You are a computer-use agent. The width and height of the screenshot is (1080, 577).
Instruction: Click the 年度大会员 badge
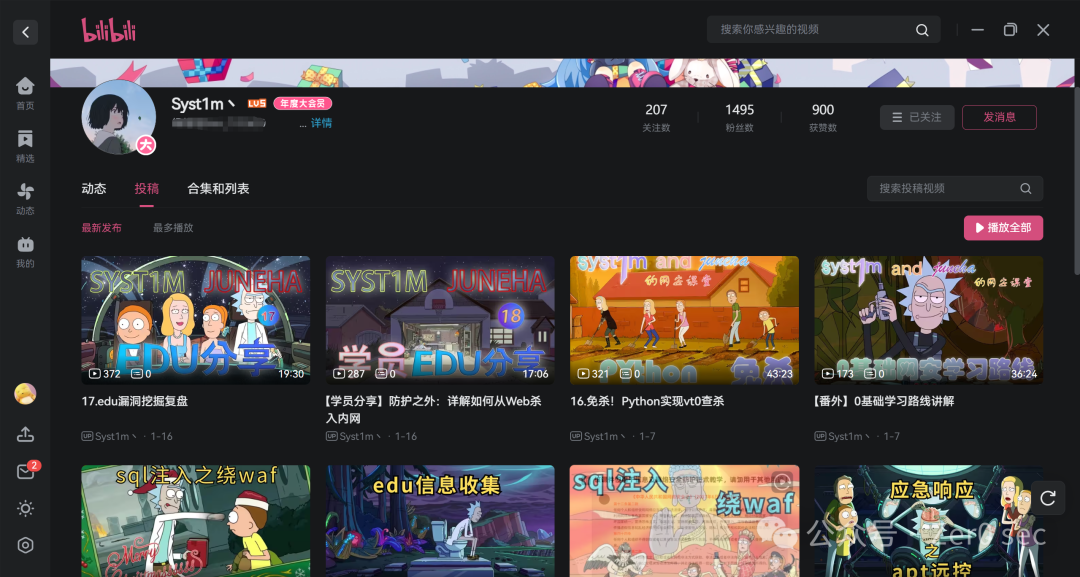click(303, 103)
